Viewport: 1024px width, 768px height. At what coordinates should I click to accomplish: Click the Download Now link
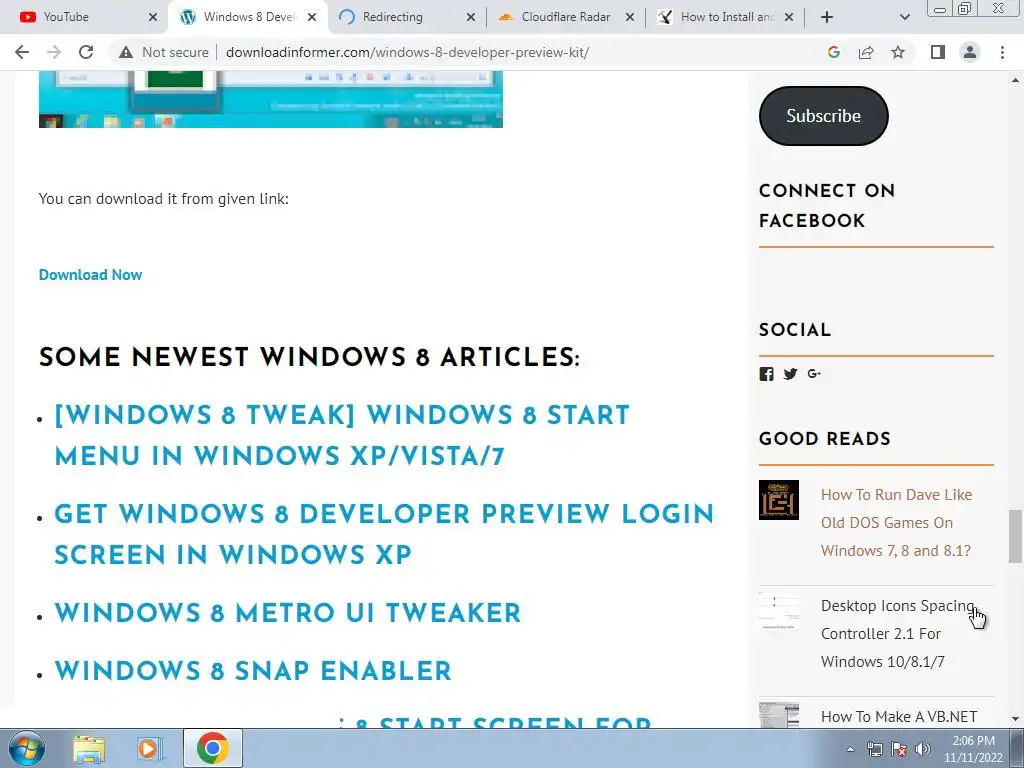(90, 275)
